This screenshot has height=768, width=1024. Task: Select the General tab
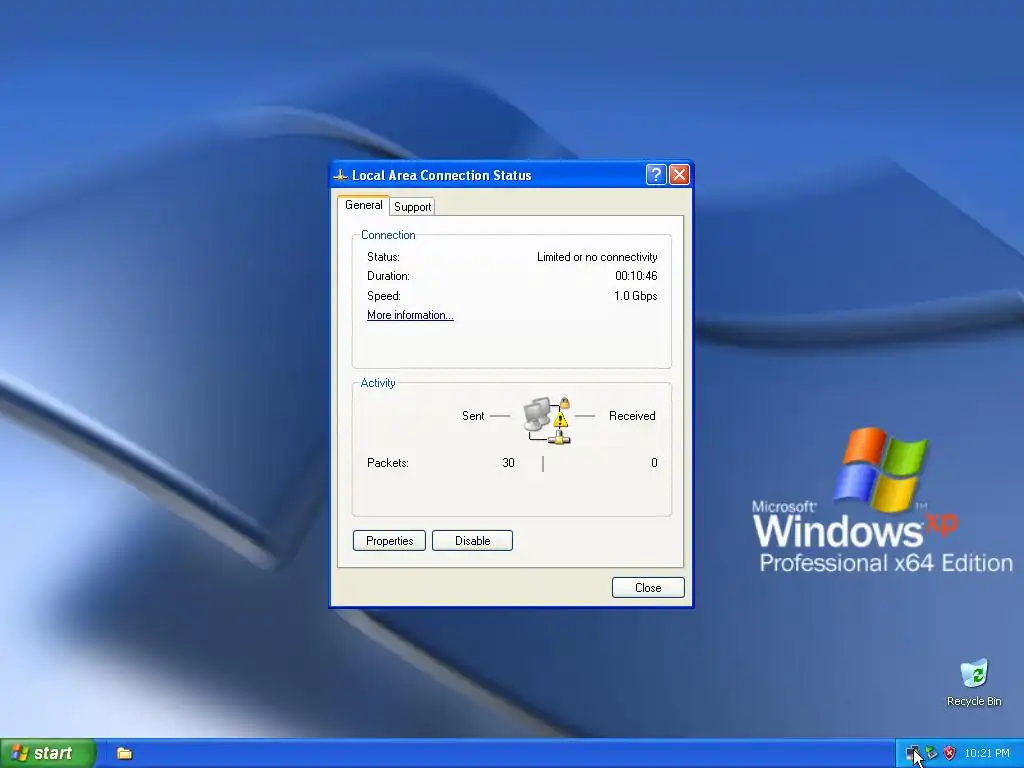click(363, 205)
